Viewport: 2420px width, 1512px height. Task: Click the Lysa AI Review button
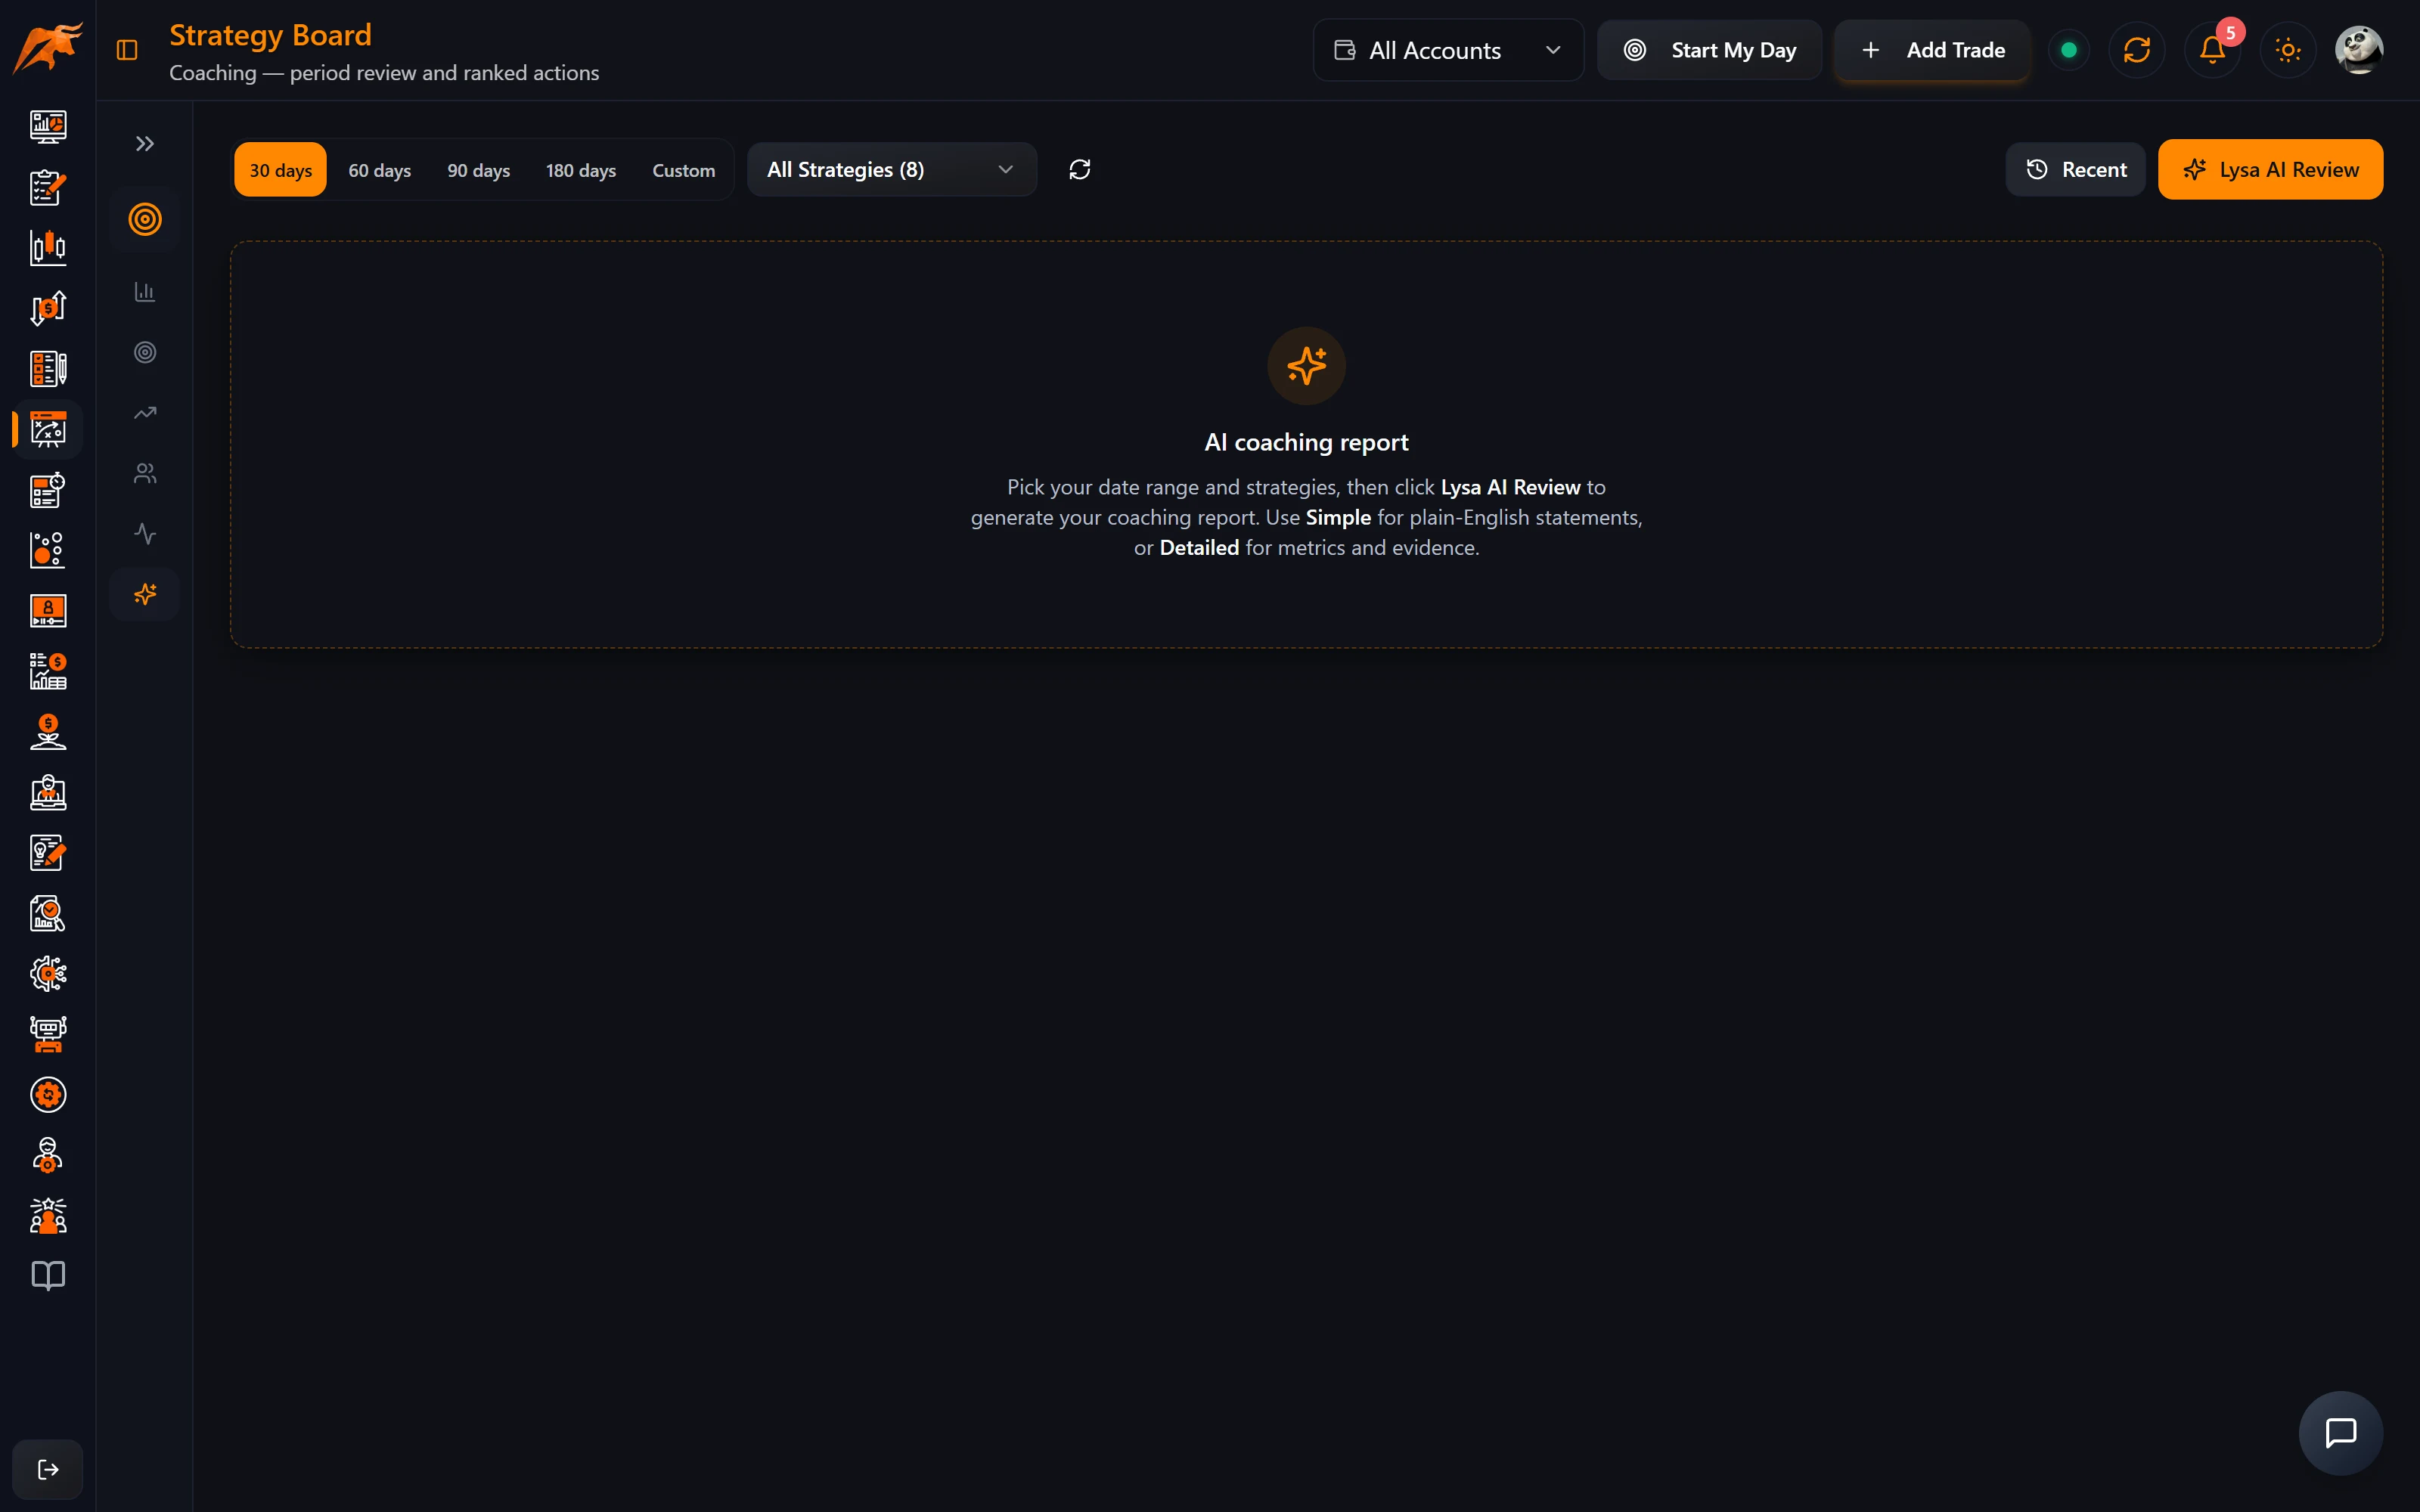[x=2270, y=170]
